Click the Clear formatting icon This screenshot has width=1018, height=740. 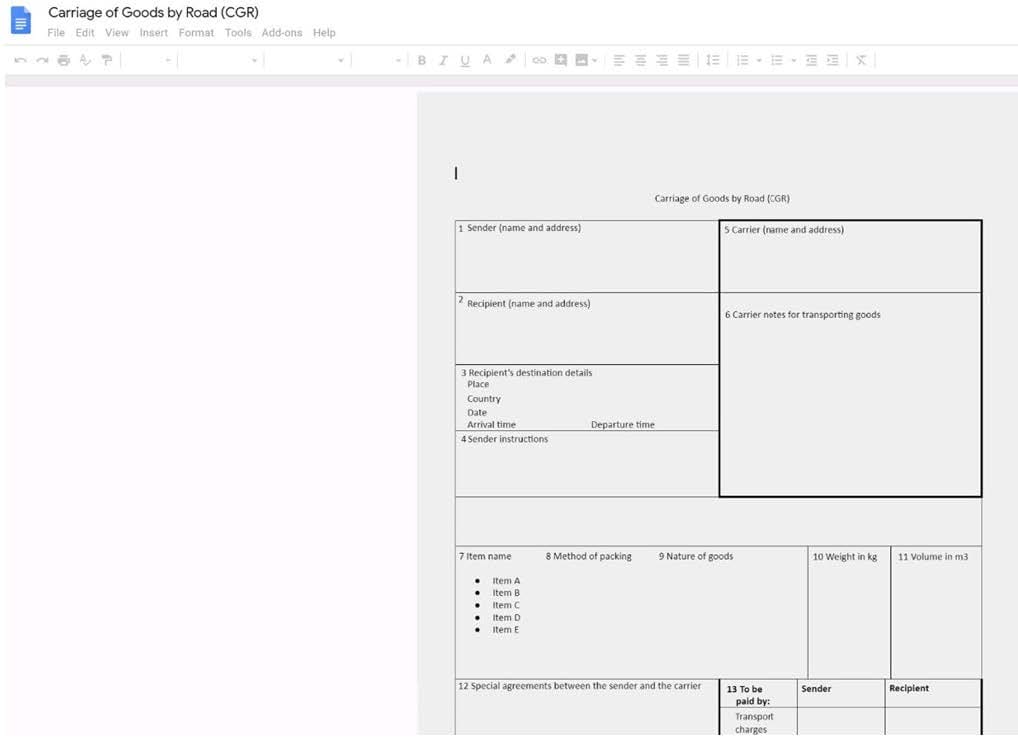(861, 61)
